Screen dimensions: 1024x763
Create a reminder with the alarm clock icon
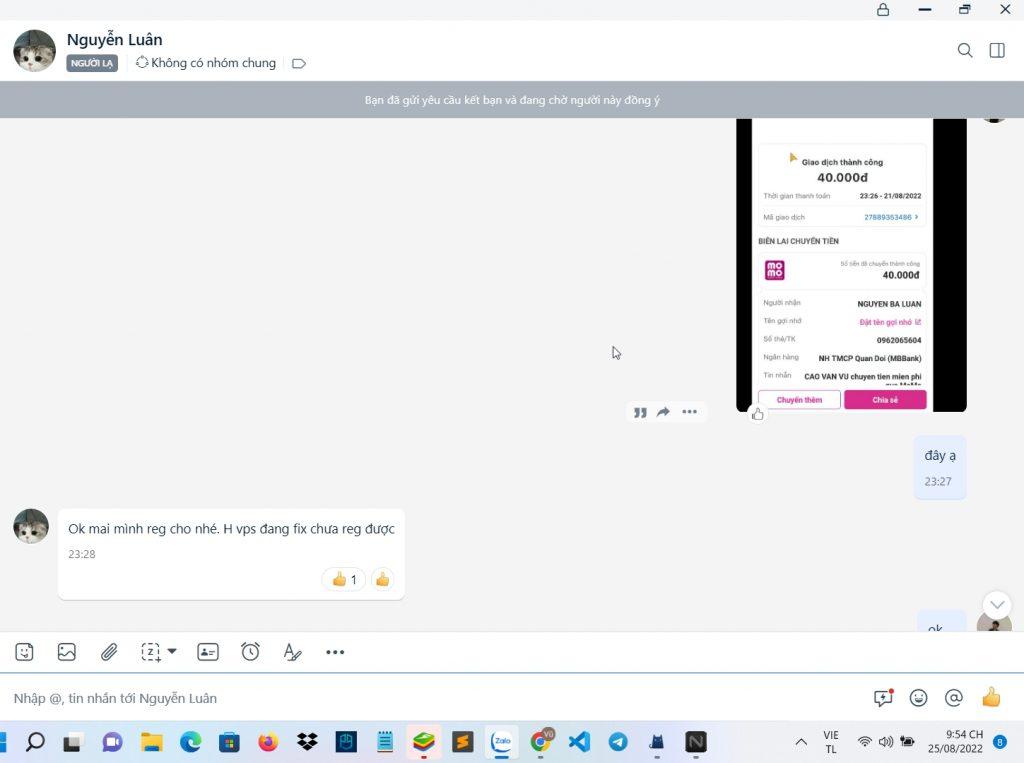pos(250,652)
